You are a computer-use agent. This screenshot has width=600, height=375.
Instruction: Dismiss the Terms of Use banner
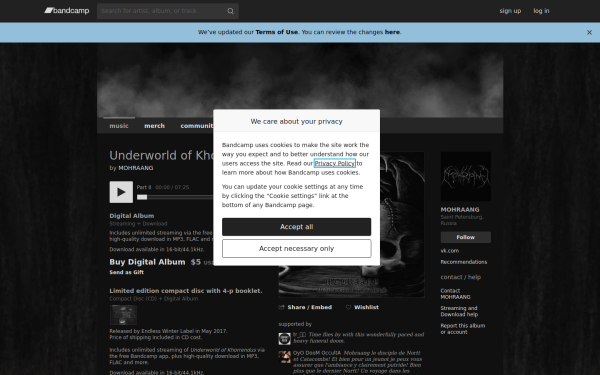[x=589, y=33]
